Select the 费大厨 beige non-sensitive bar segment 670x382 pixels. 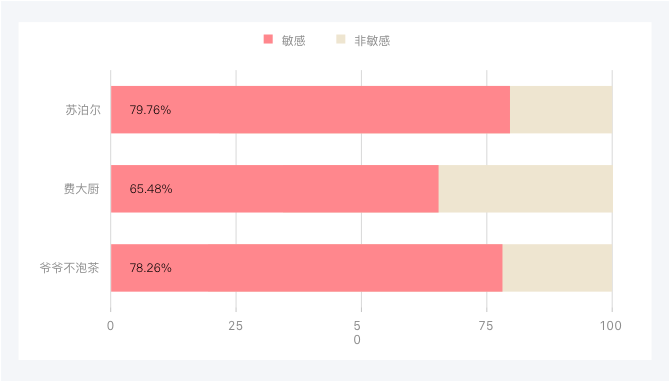(x=526, y=189)
